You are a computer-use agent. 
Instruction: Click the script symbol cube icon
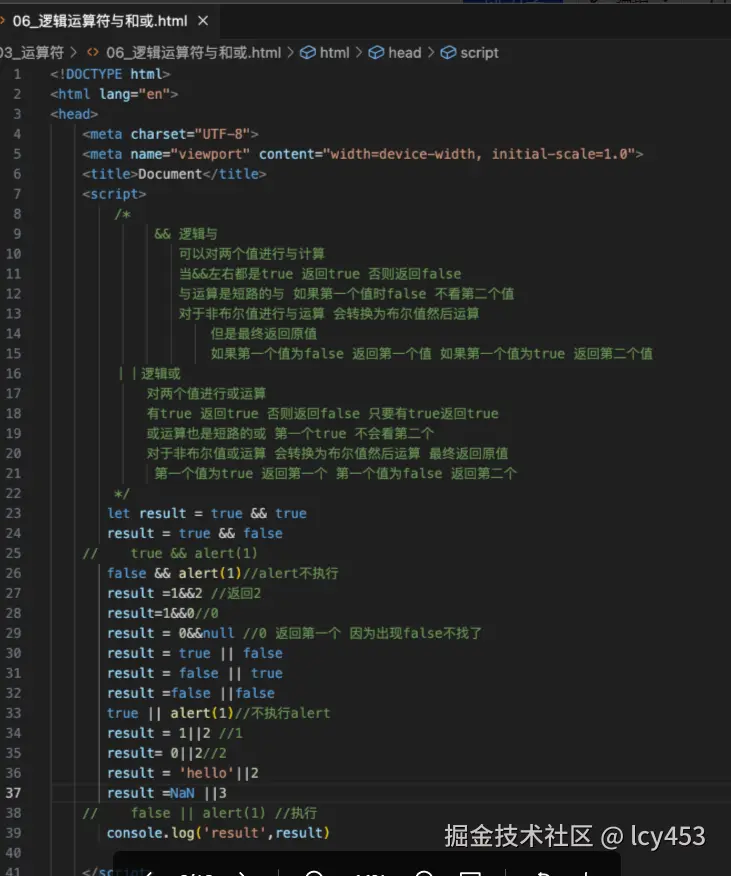pyautogui.click(x=448, y=53)
